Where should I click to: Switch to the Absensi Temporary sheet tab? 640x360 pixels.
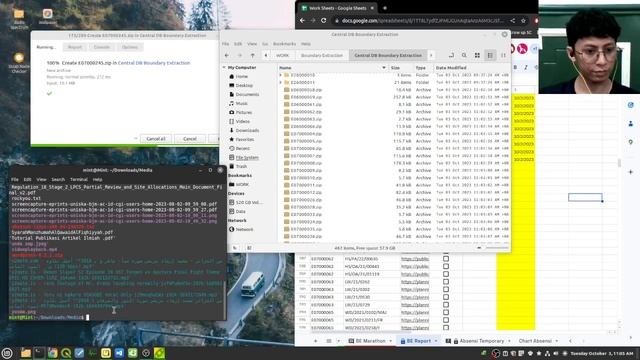pyautogui.click(x=478, y=341)
